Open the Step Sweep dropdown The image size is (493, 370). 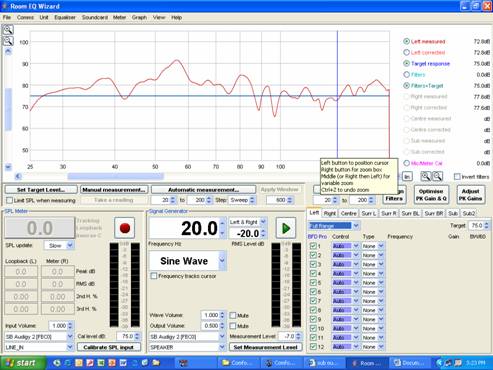pyautogui.click(x=252, y=200)
